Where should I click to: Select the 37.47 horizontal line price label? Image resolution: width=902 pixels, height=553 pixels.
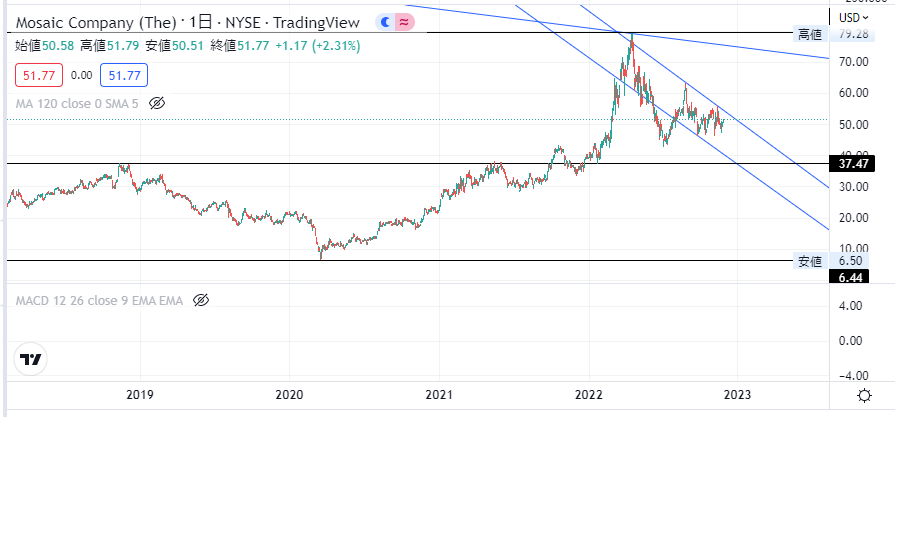tap(852, 163)
